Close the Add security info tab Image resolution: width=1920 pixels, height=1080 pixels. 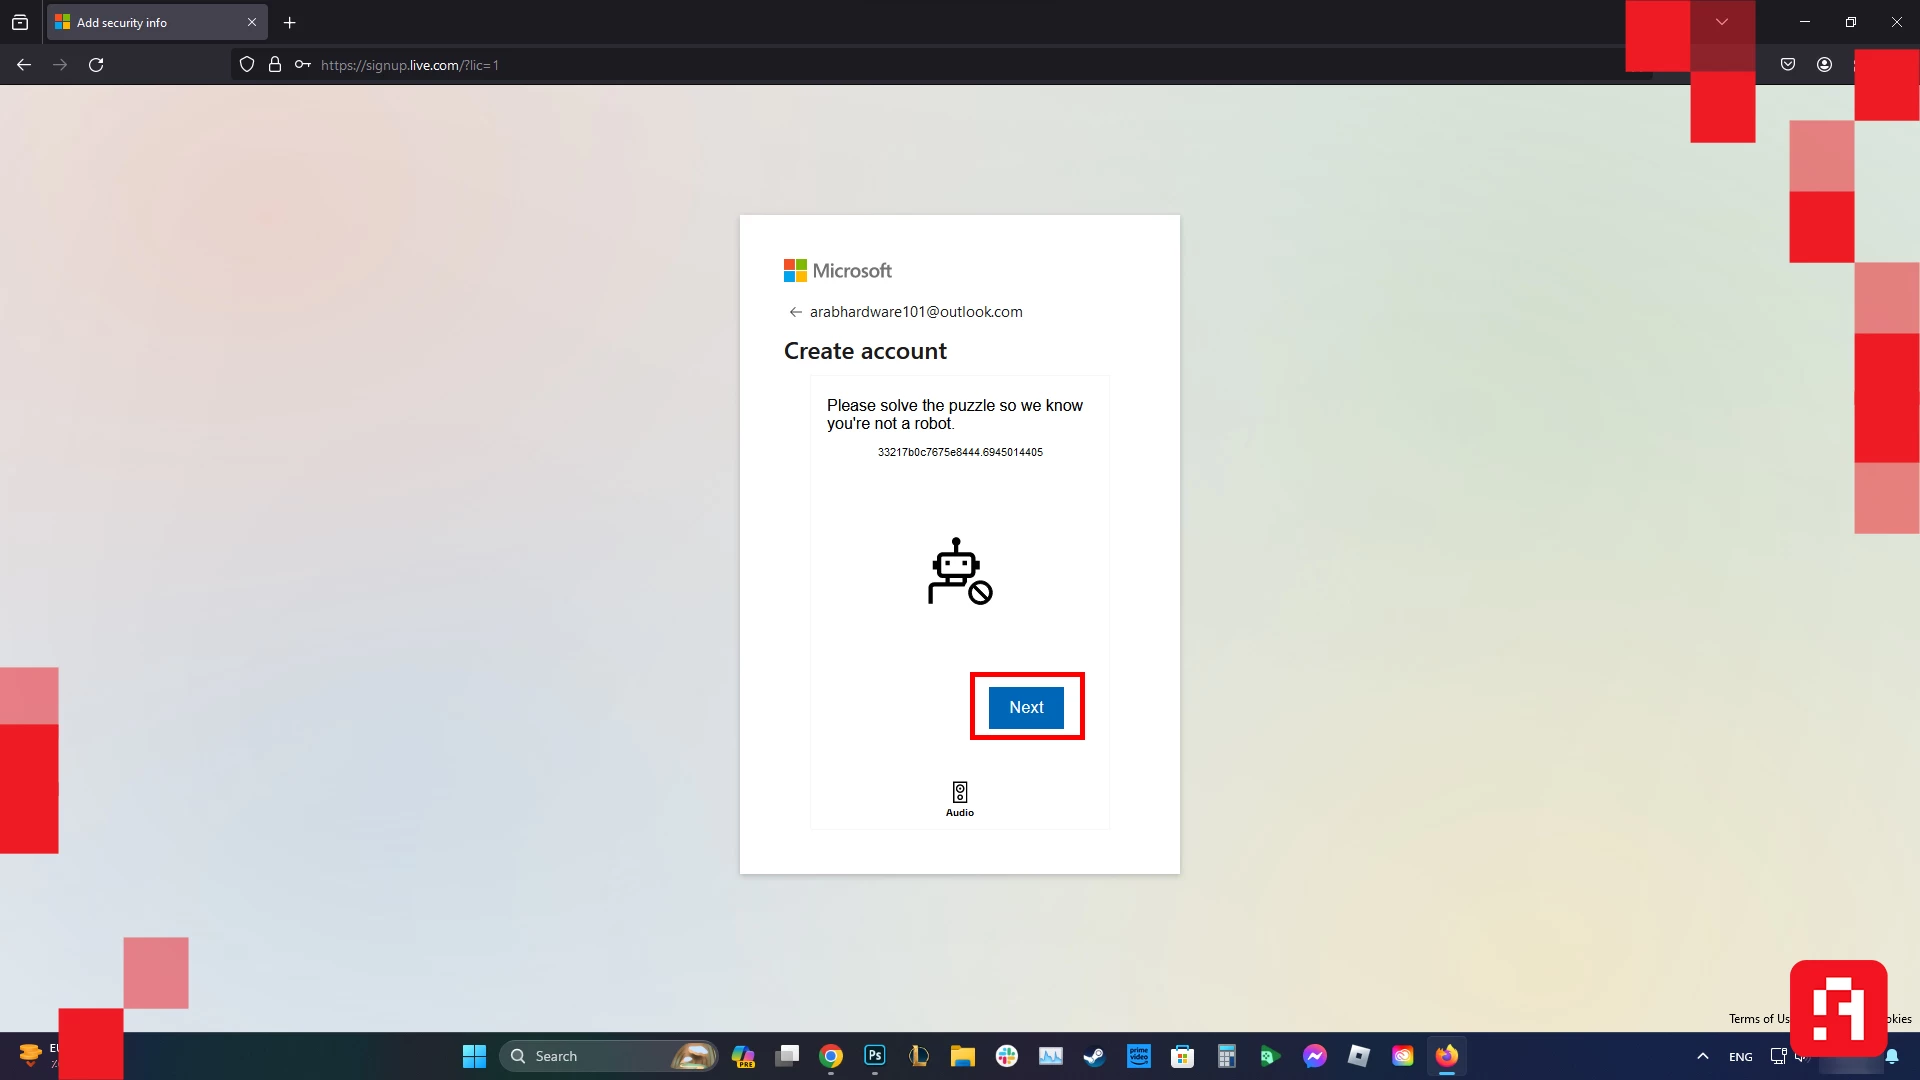click(252, 22)
